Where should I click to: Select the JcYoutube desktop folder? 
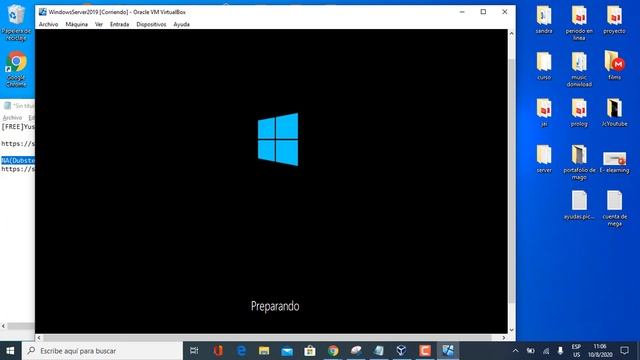pos(614,112)
